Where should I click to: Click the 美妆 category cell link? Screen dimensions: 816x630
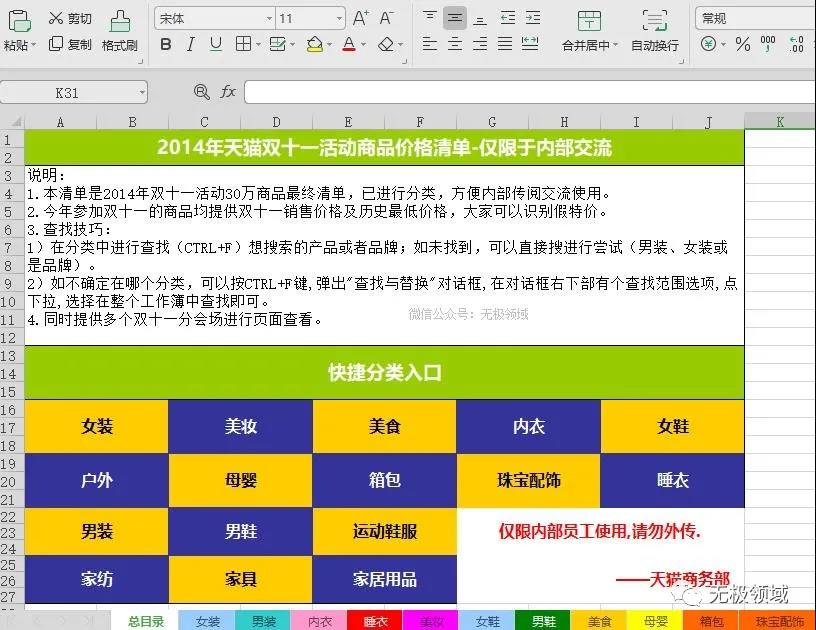241,426
